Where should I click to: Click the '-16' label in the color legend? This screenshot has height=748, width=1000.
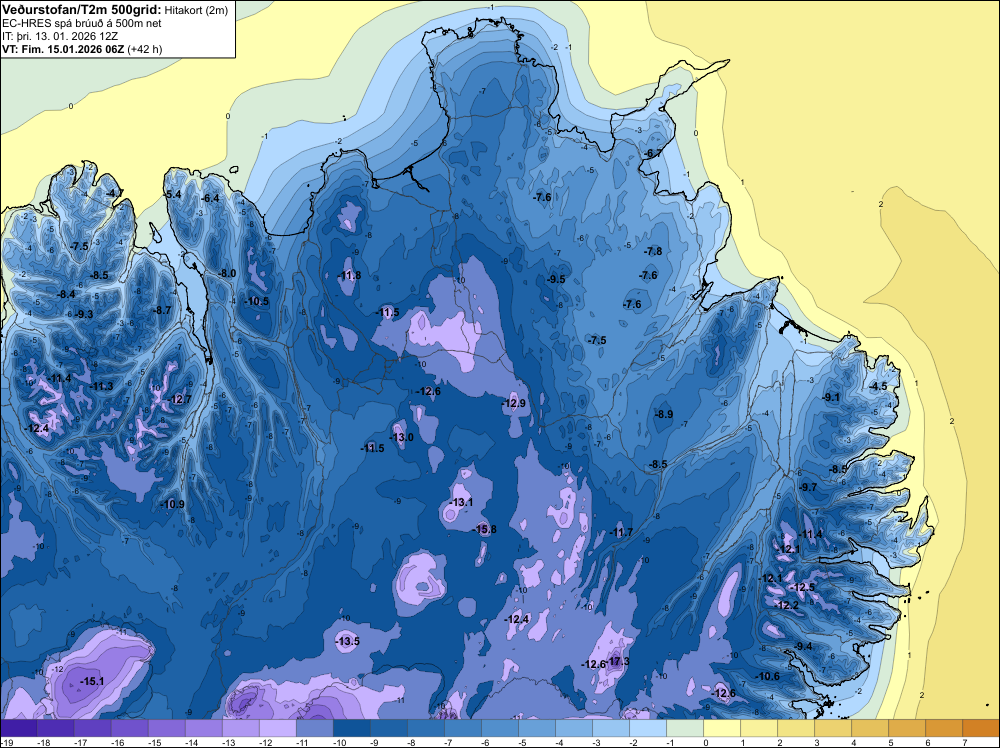pos(118,743)
